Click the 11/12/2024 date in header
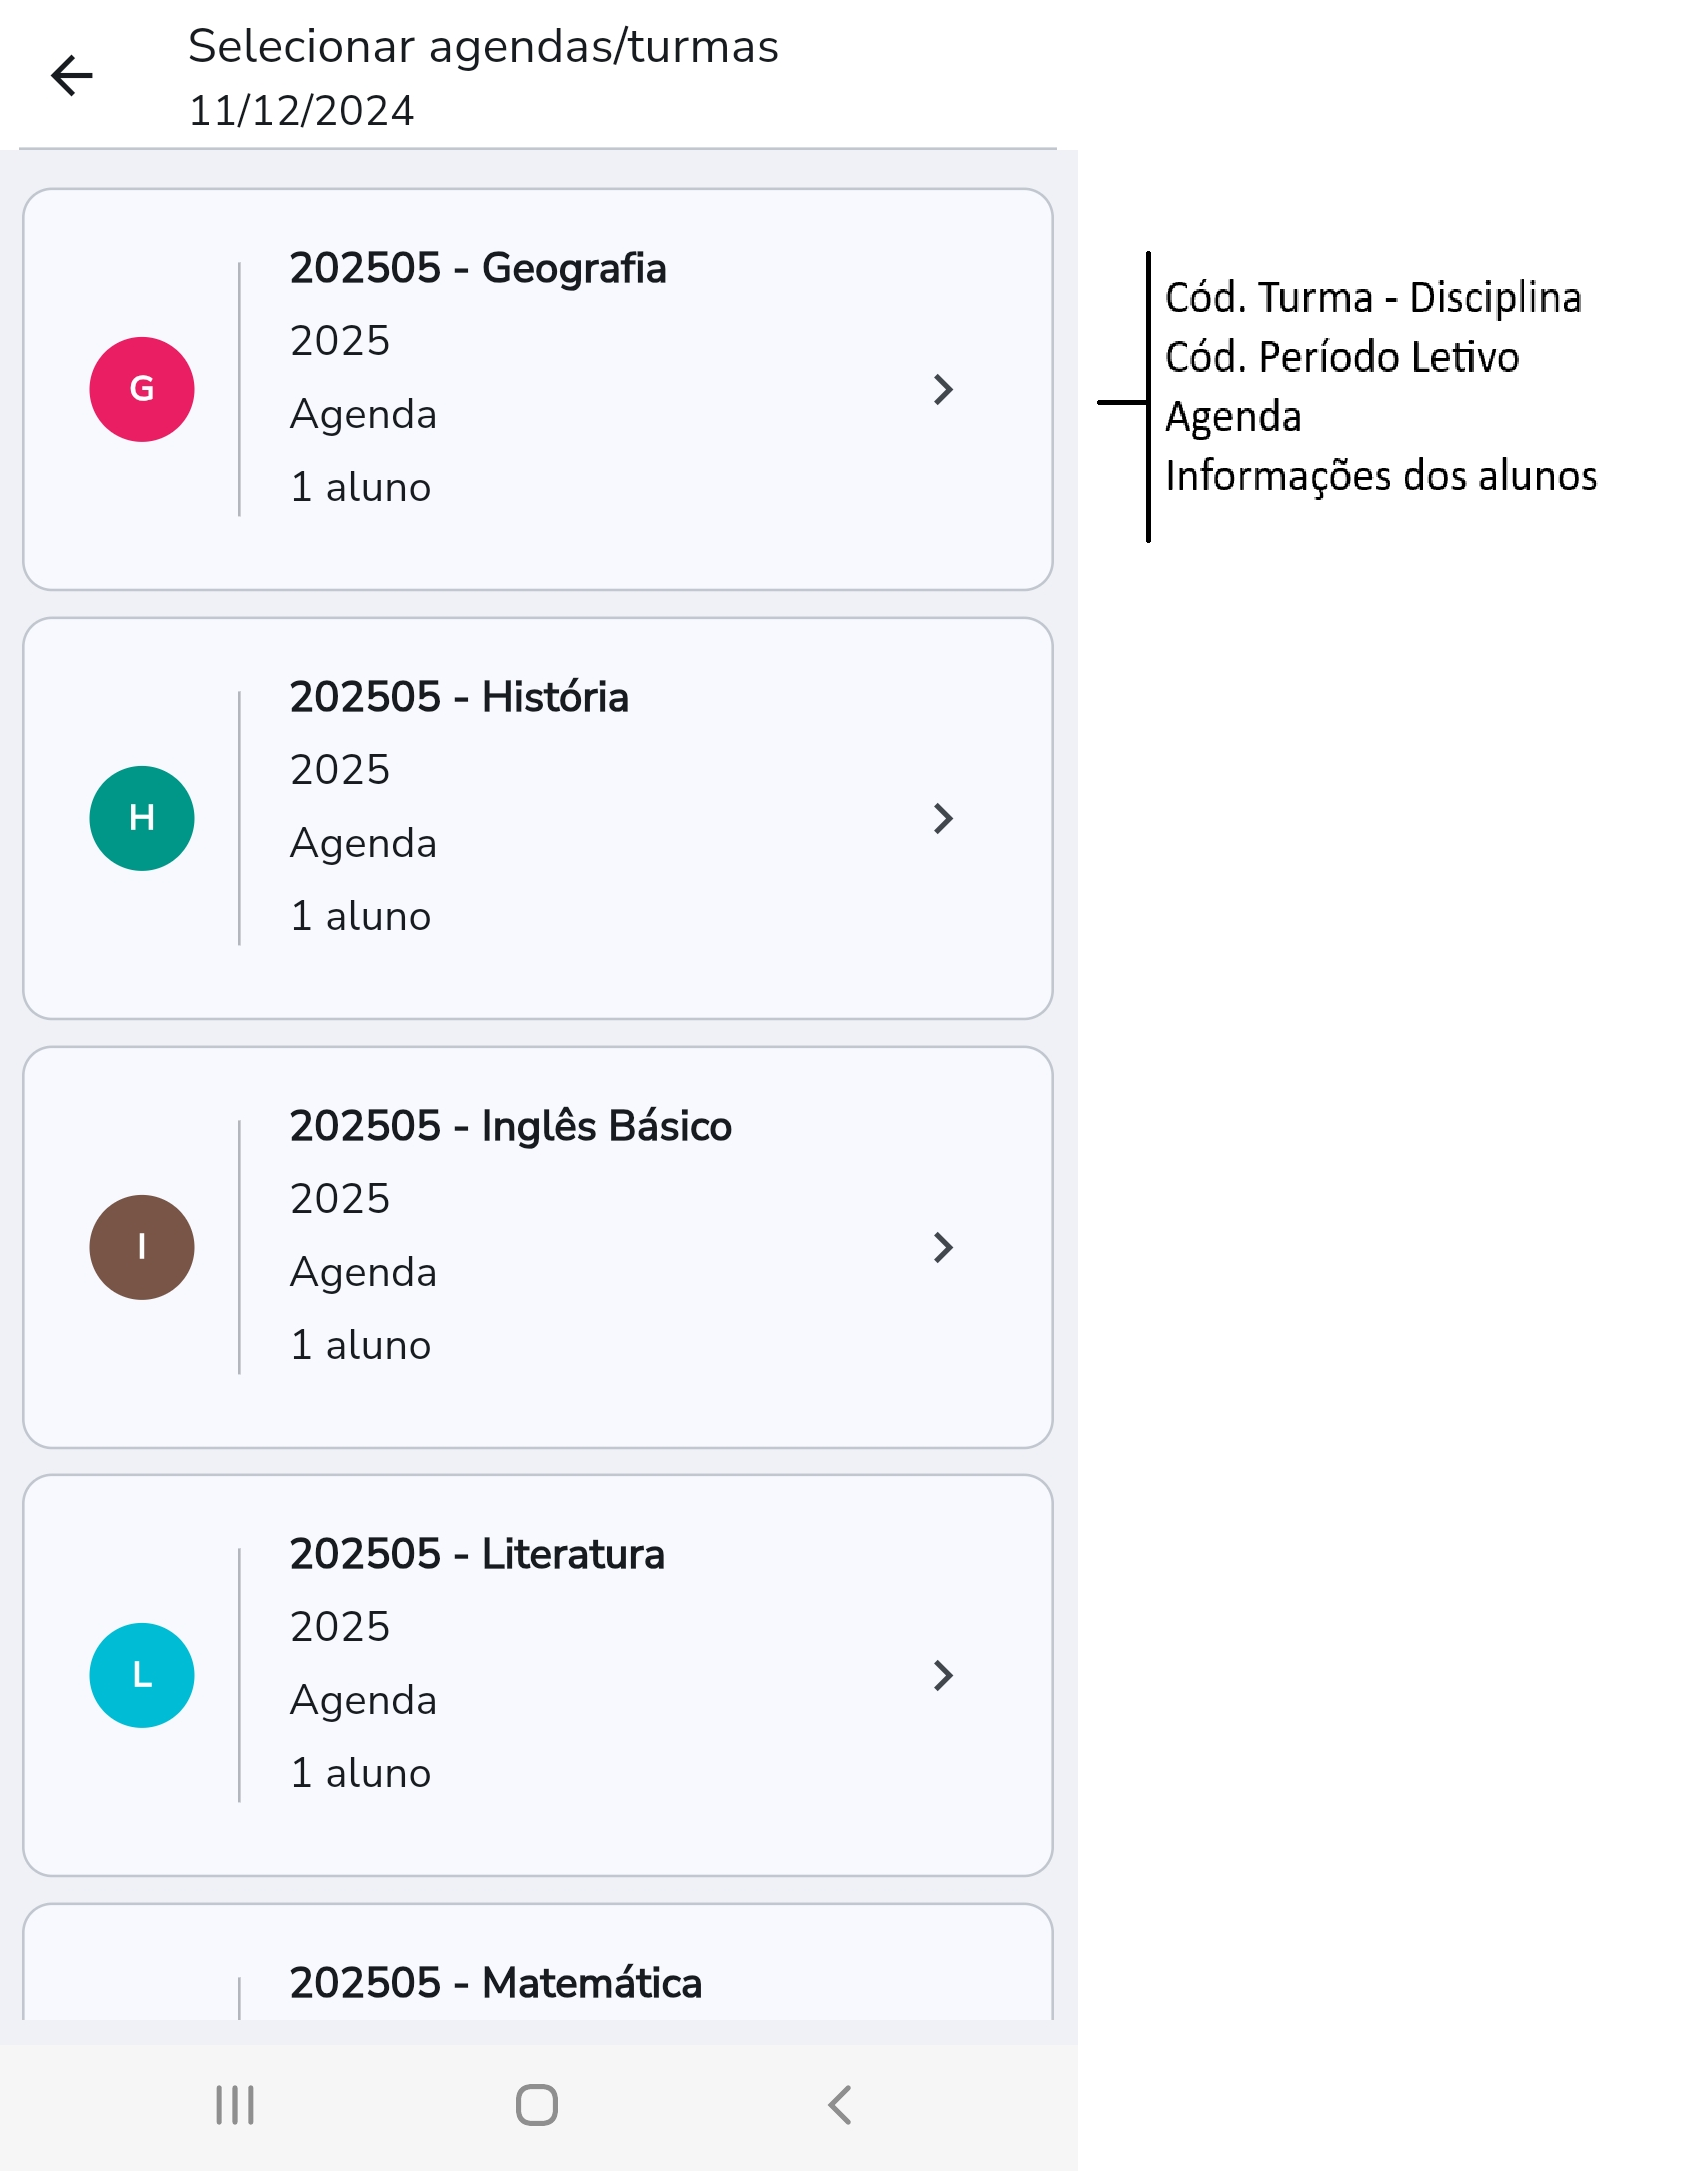This screenshot has width=1691, height=2171. tap(301, 110)
